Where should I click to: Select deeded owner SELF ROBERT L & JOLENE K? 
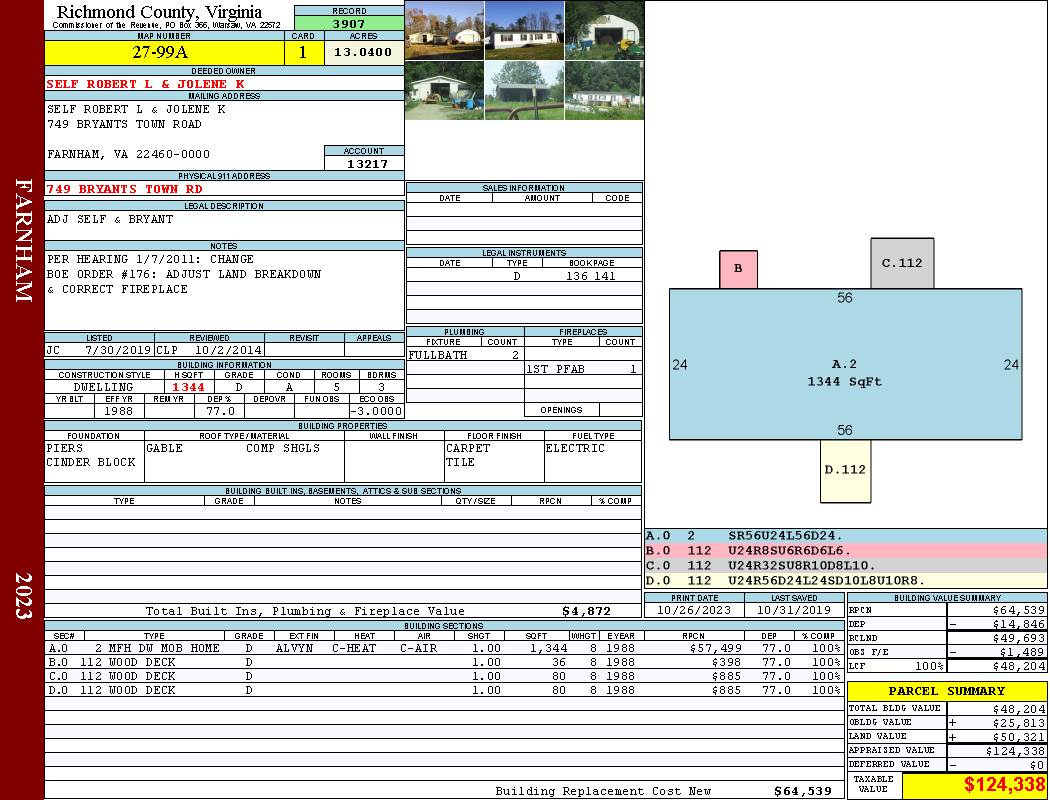coord(145,84)
